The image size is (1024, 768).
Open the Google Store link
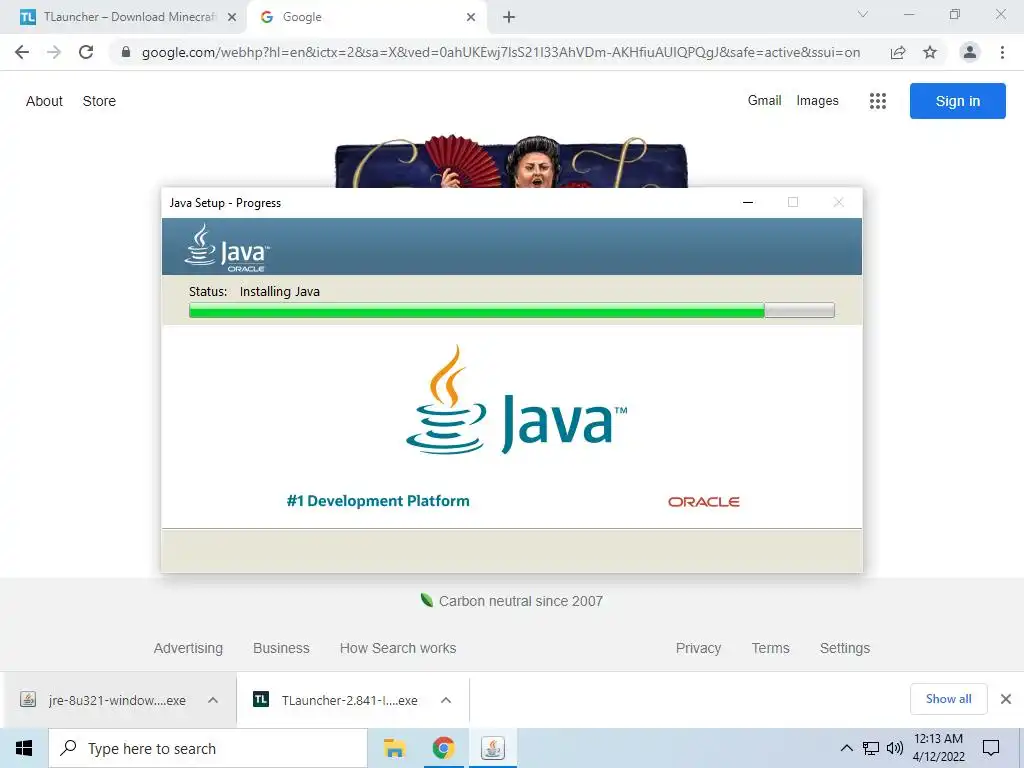(99, 101)
